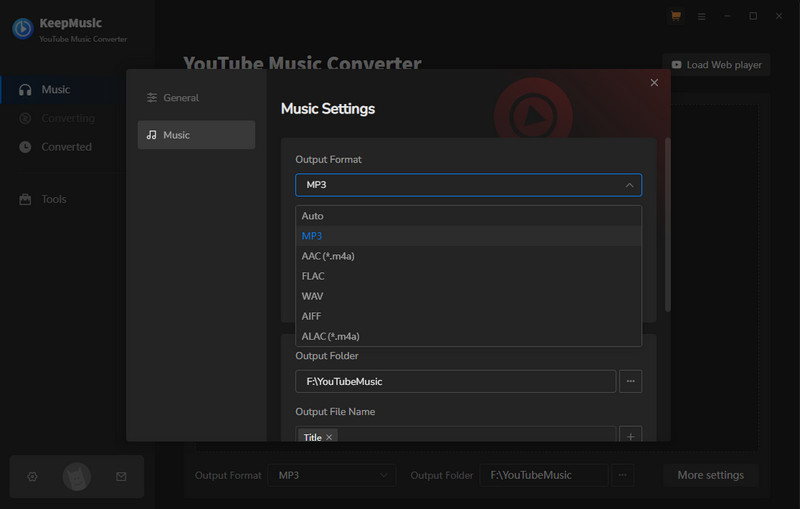
Task: Choose WAV output format
Action: pos(468,296)
